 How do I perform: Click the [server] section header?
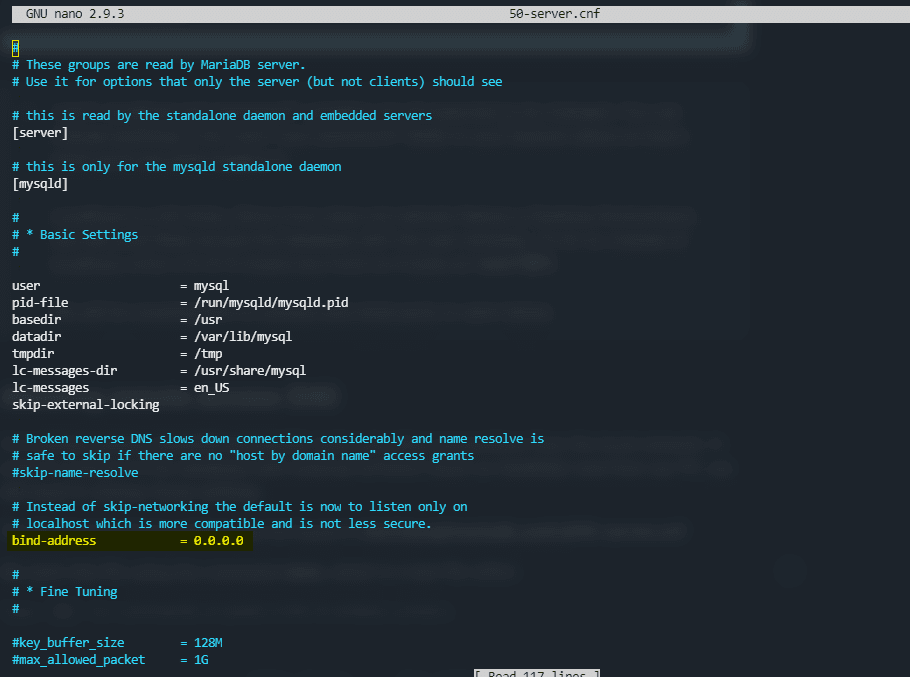pos(39,132)
